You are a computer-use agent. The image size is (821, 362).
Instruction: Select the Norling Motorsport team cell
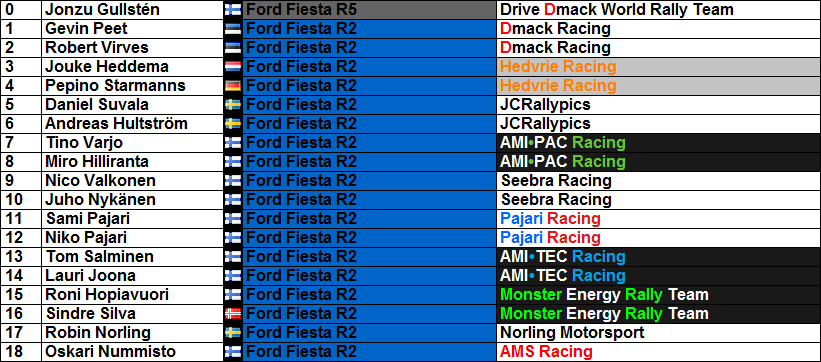tap(658, 333)
